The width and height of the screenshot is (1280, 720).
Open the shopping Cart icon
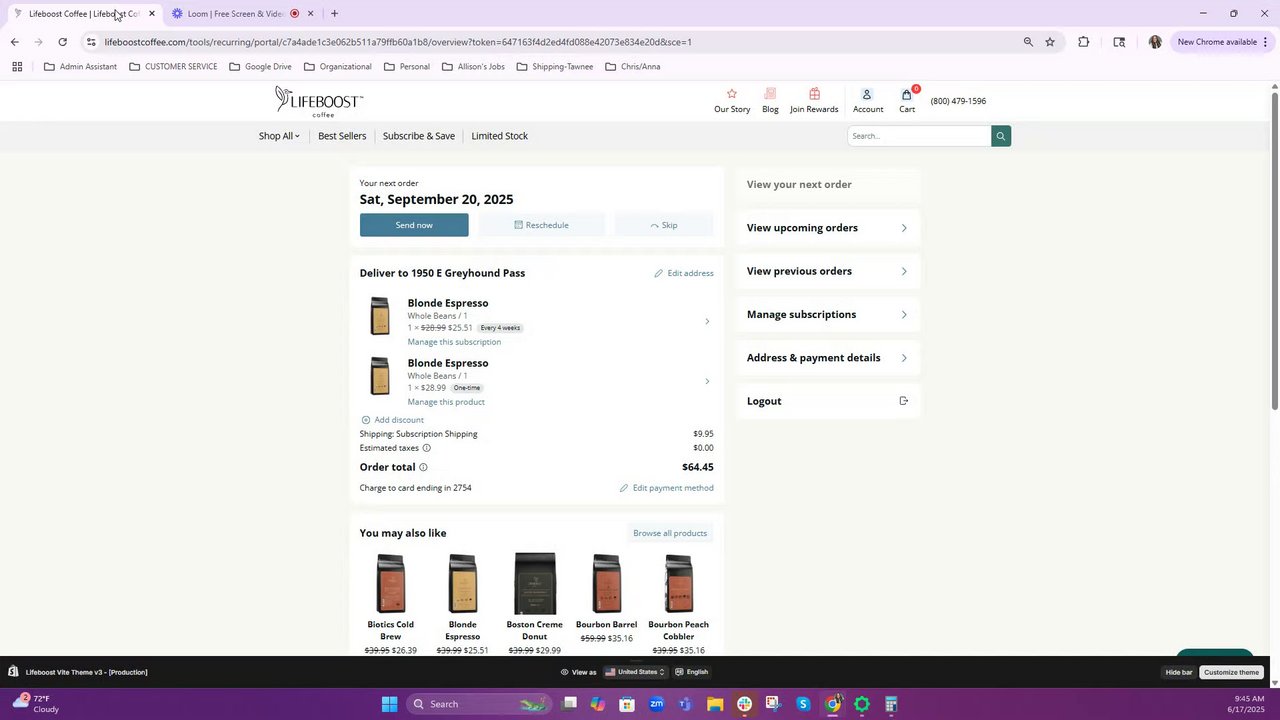907,95
